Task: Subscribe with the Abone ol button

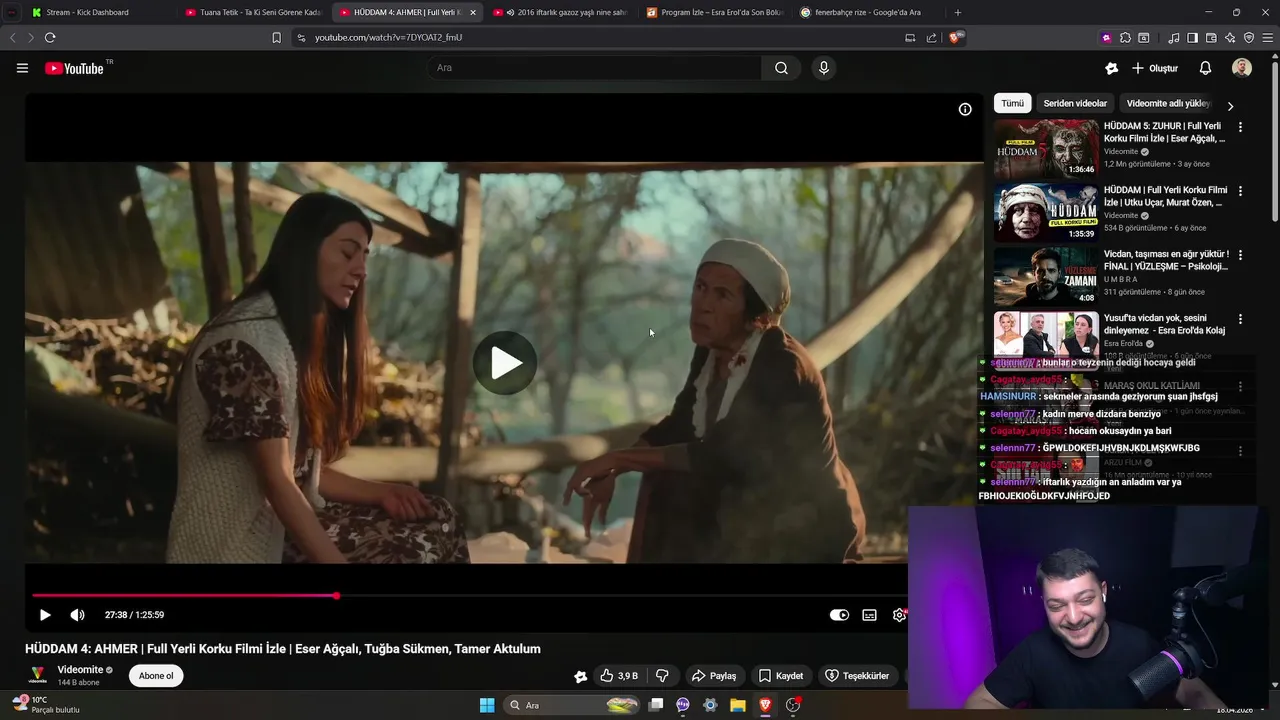Action: [156, 676]
